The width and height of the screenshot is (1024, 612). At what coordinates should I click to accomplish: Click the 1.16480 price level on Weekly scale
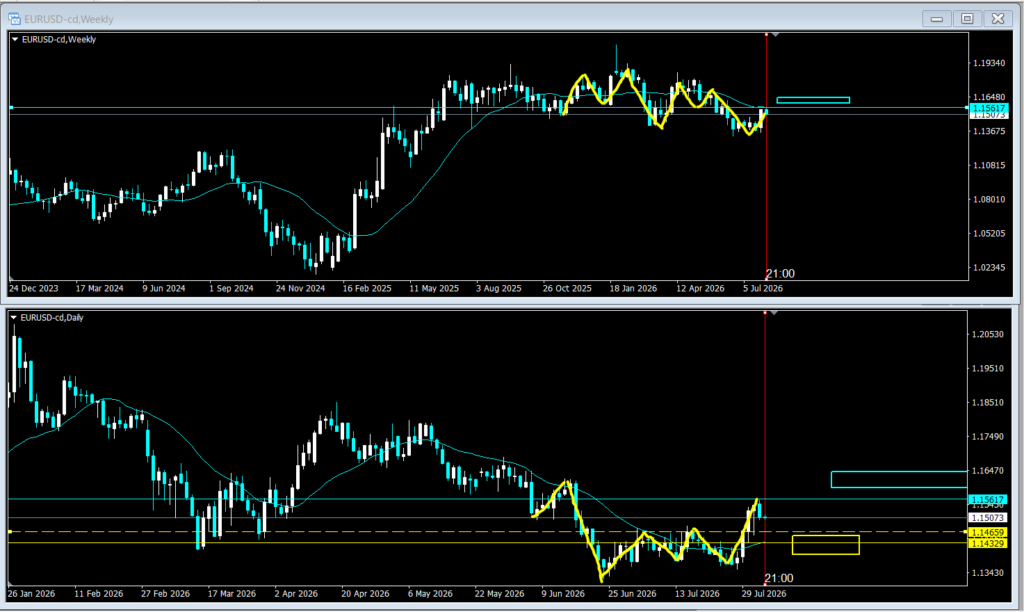click(989, 97)
